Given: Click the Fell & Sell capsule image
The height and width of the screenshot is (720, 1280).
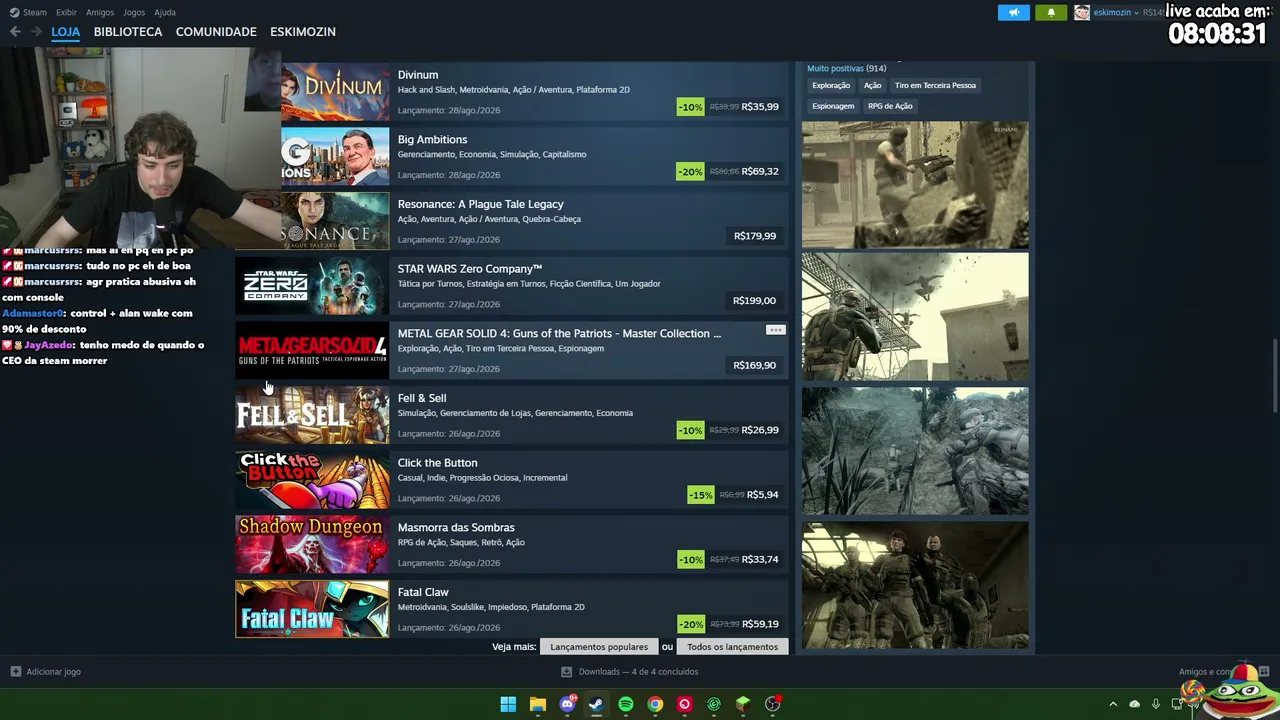Looking at the screenshot, I should click(x=312, y=415).
